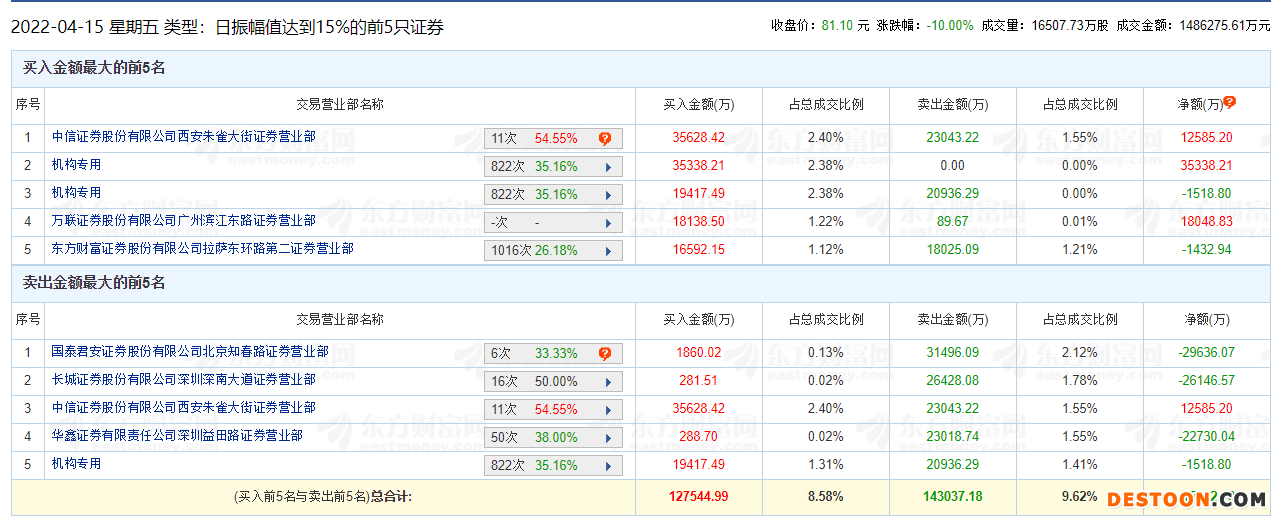
Task: Click the orange question icon in 国泰君安 row
Action: (x=605, y=354)
